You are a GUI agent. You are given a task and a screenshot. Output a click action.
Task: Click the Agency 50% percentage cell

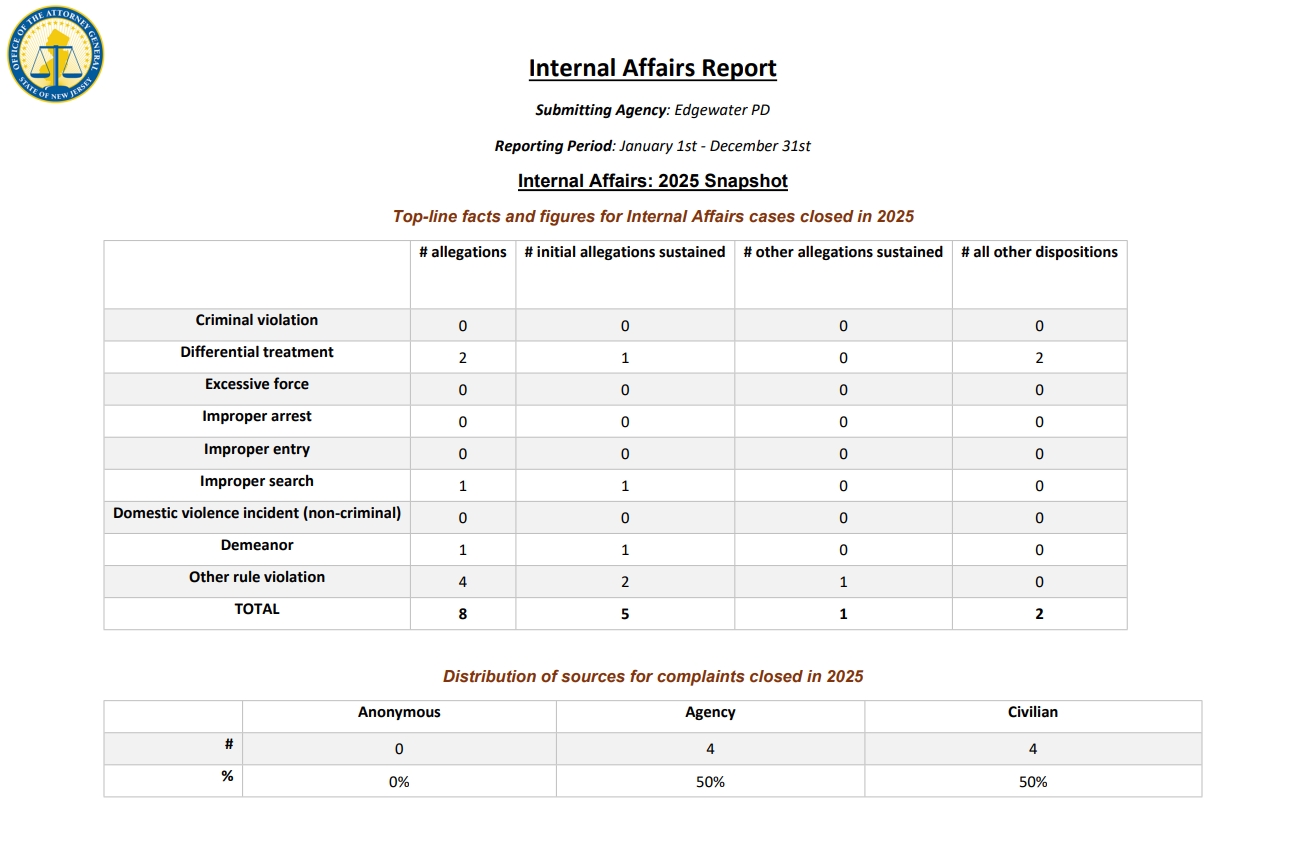click(710, 782)
